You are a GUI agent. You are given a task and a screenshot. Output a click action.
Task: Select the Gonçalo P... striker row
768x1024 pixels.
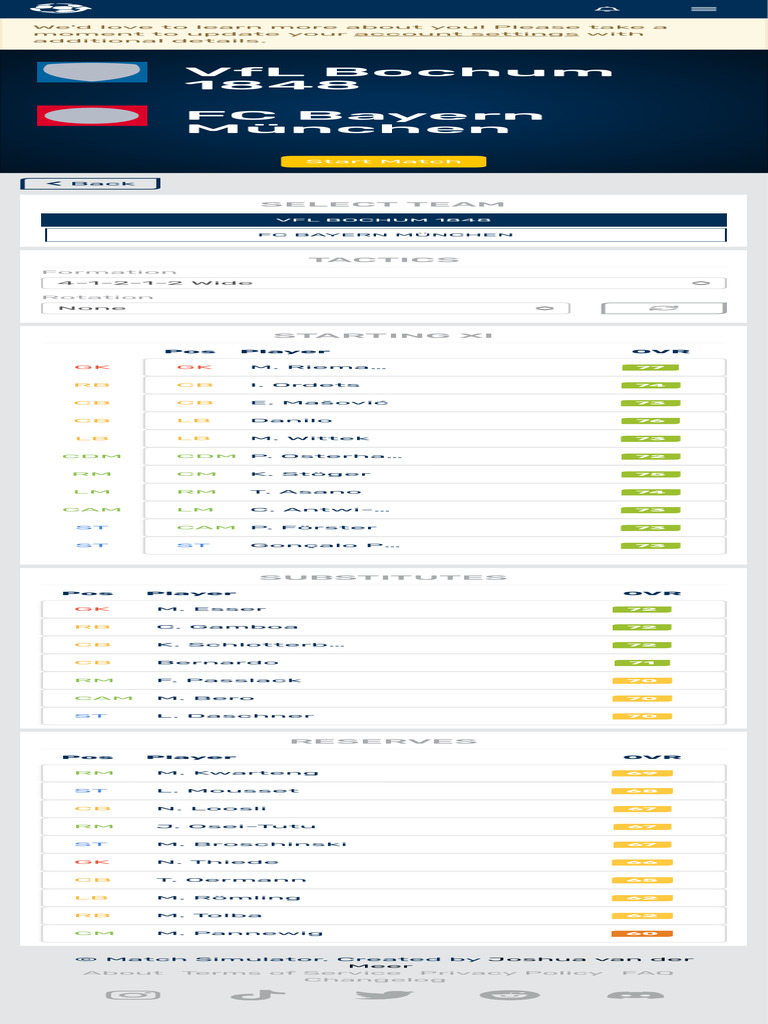pyautogui.click(x=435, y=545)
